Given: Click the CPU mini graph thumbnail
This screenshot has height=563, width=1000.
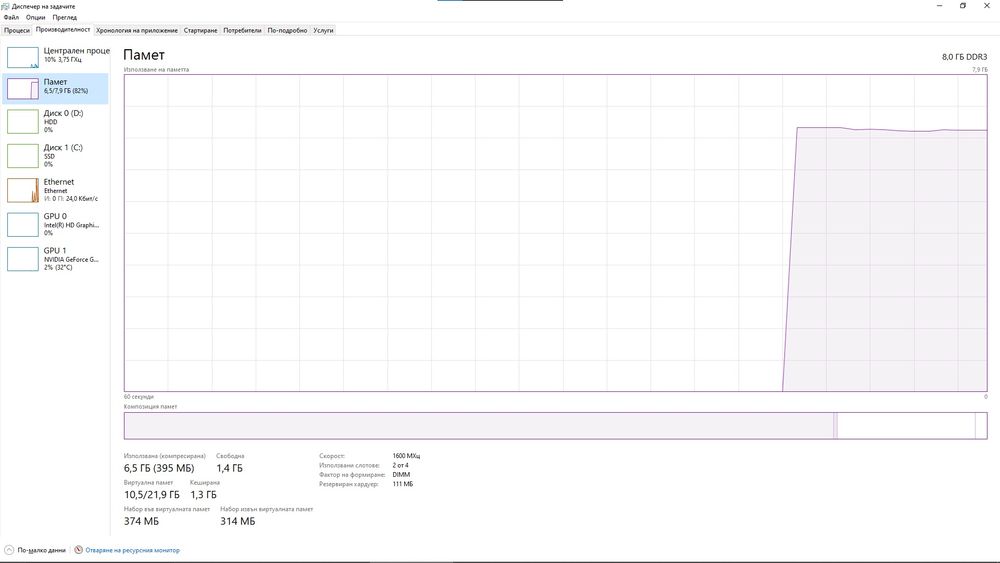Looking at the screenshot, I should coord(23,57).
